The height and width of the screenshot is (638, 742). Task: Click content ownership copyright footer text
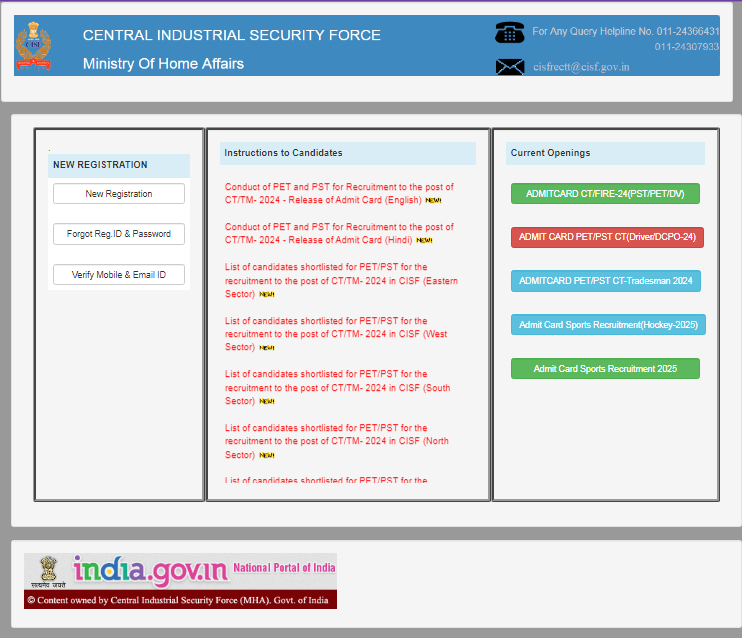click(178, 600)
